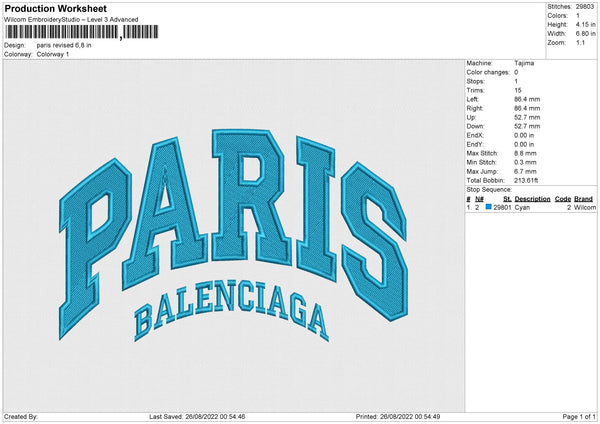
Task: Select the Cyan description in stop sequence row
Action: pos(523,208)
